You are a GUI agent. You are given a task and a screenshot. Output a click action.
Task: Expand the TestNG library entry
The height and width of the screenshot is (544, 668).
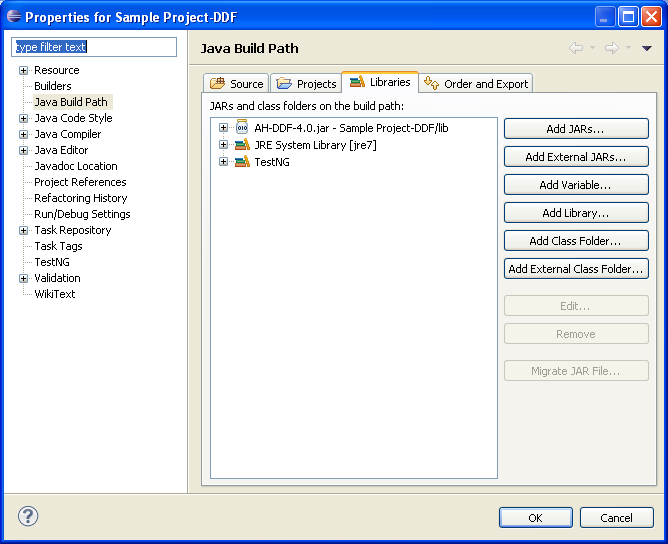tap(223, 161)
